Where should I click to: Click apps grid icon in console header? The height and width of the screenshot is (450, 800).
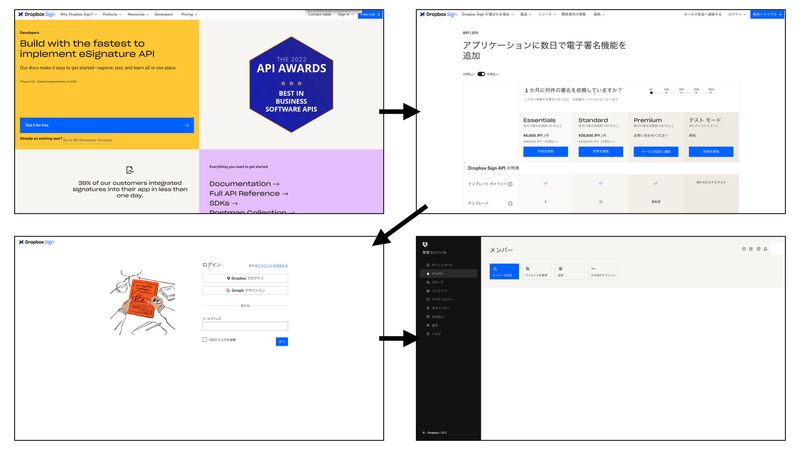pyautogui.click(x=751, y=249)
